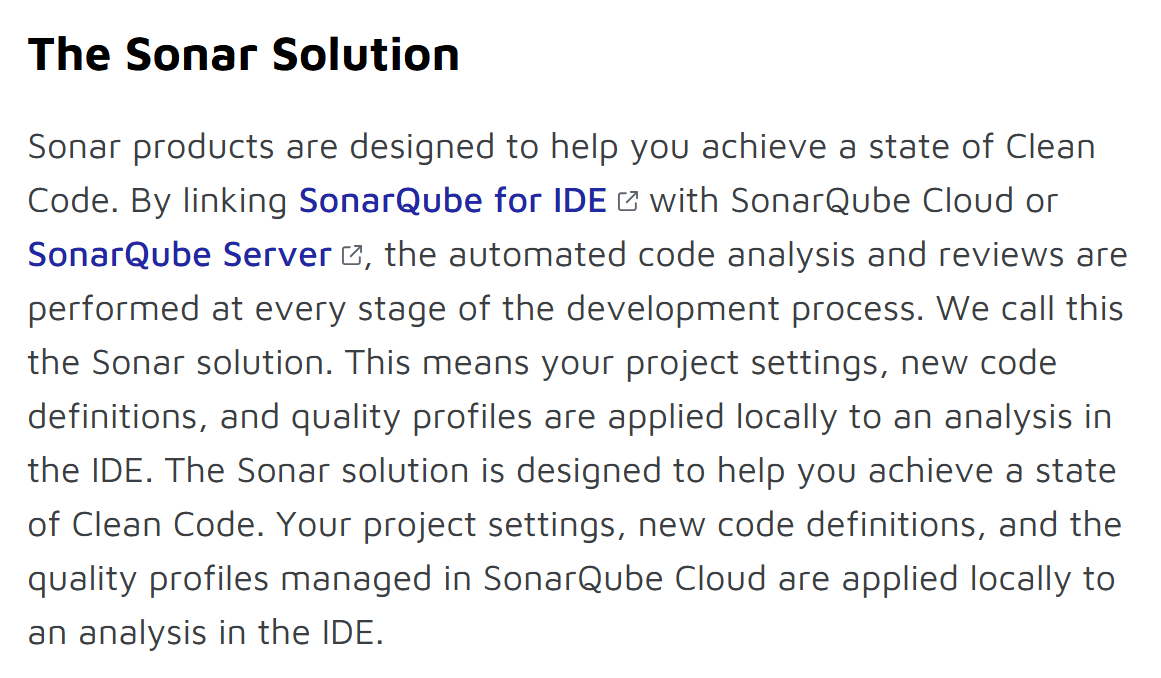
Task: Open the SonarQube for IDE link
Action: click(452, 201)
